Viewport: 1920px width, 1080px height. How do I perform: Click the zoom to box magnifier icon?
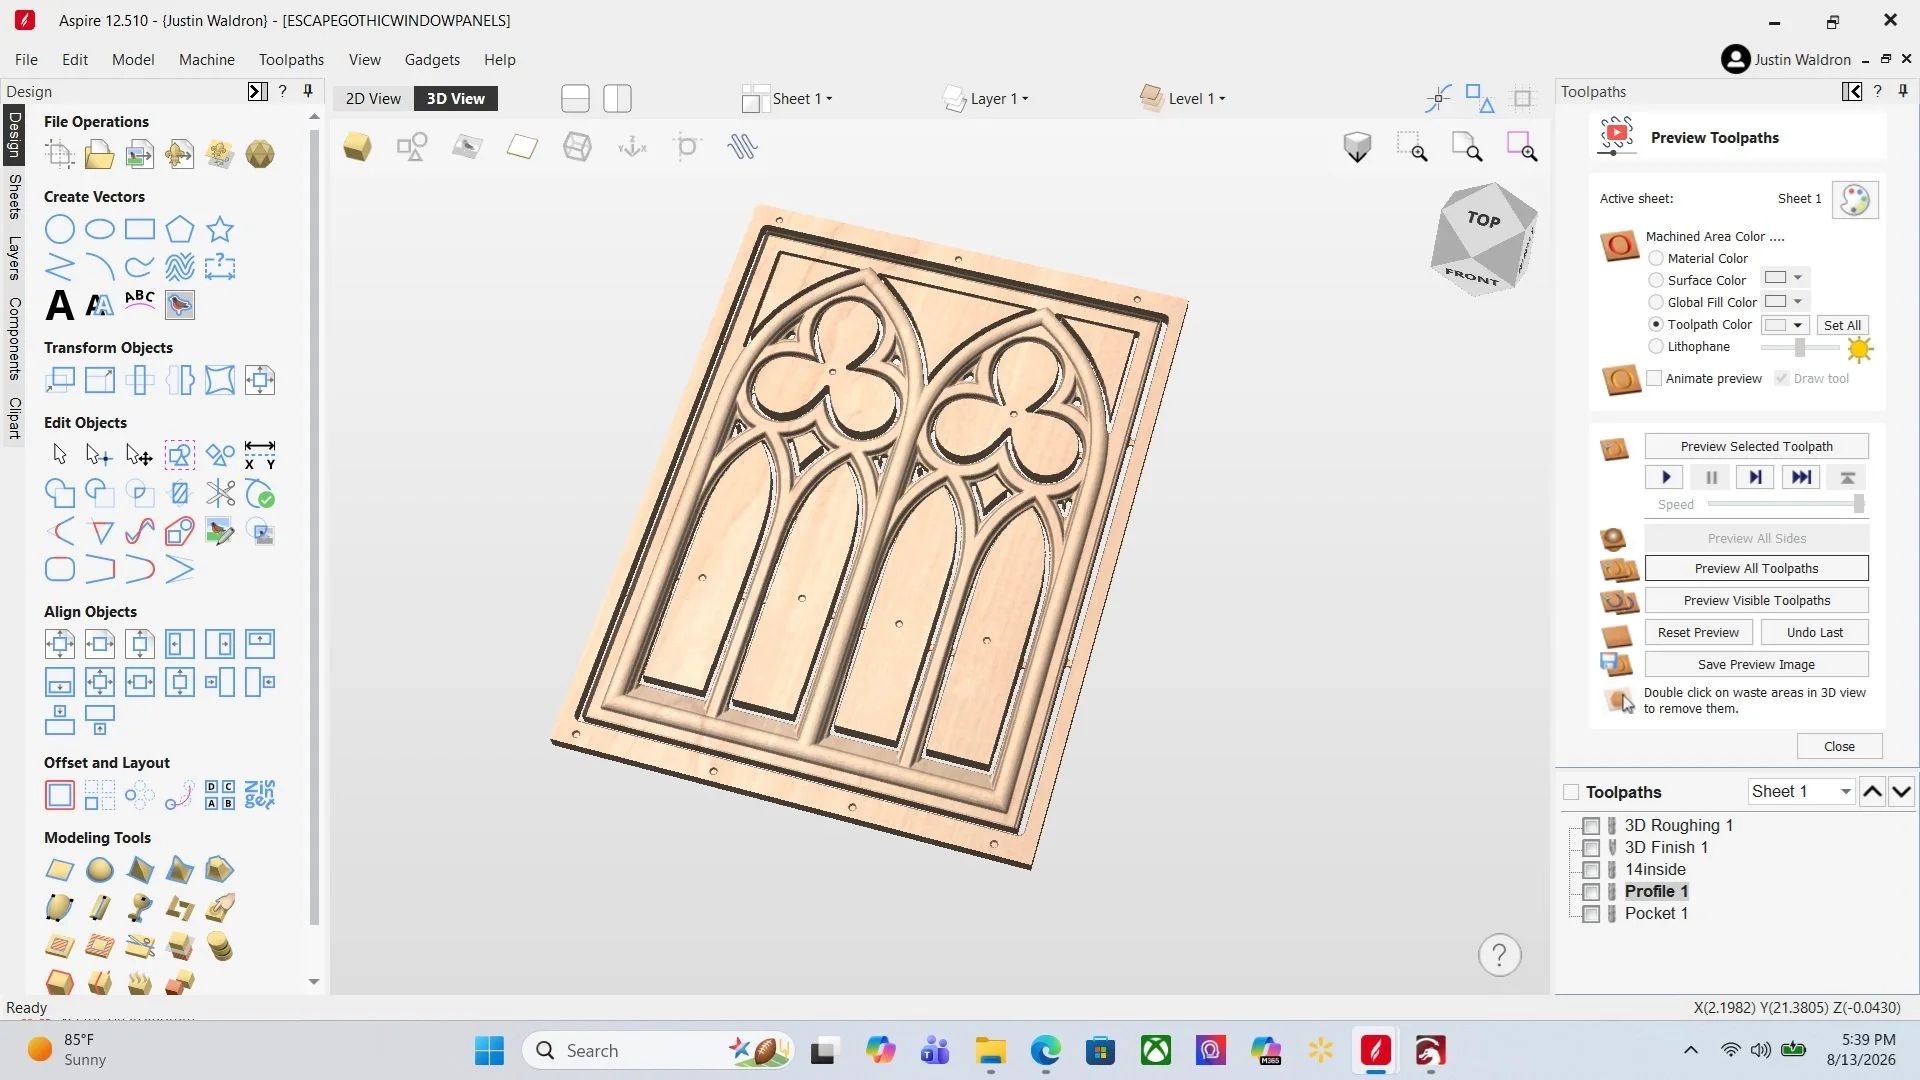tap(1412, 147)
